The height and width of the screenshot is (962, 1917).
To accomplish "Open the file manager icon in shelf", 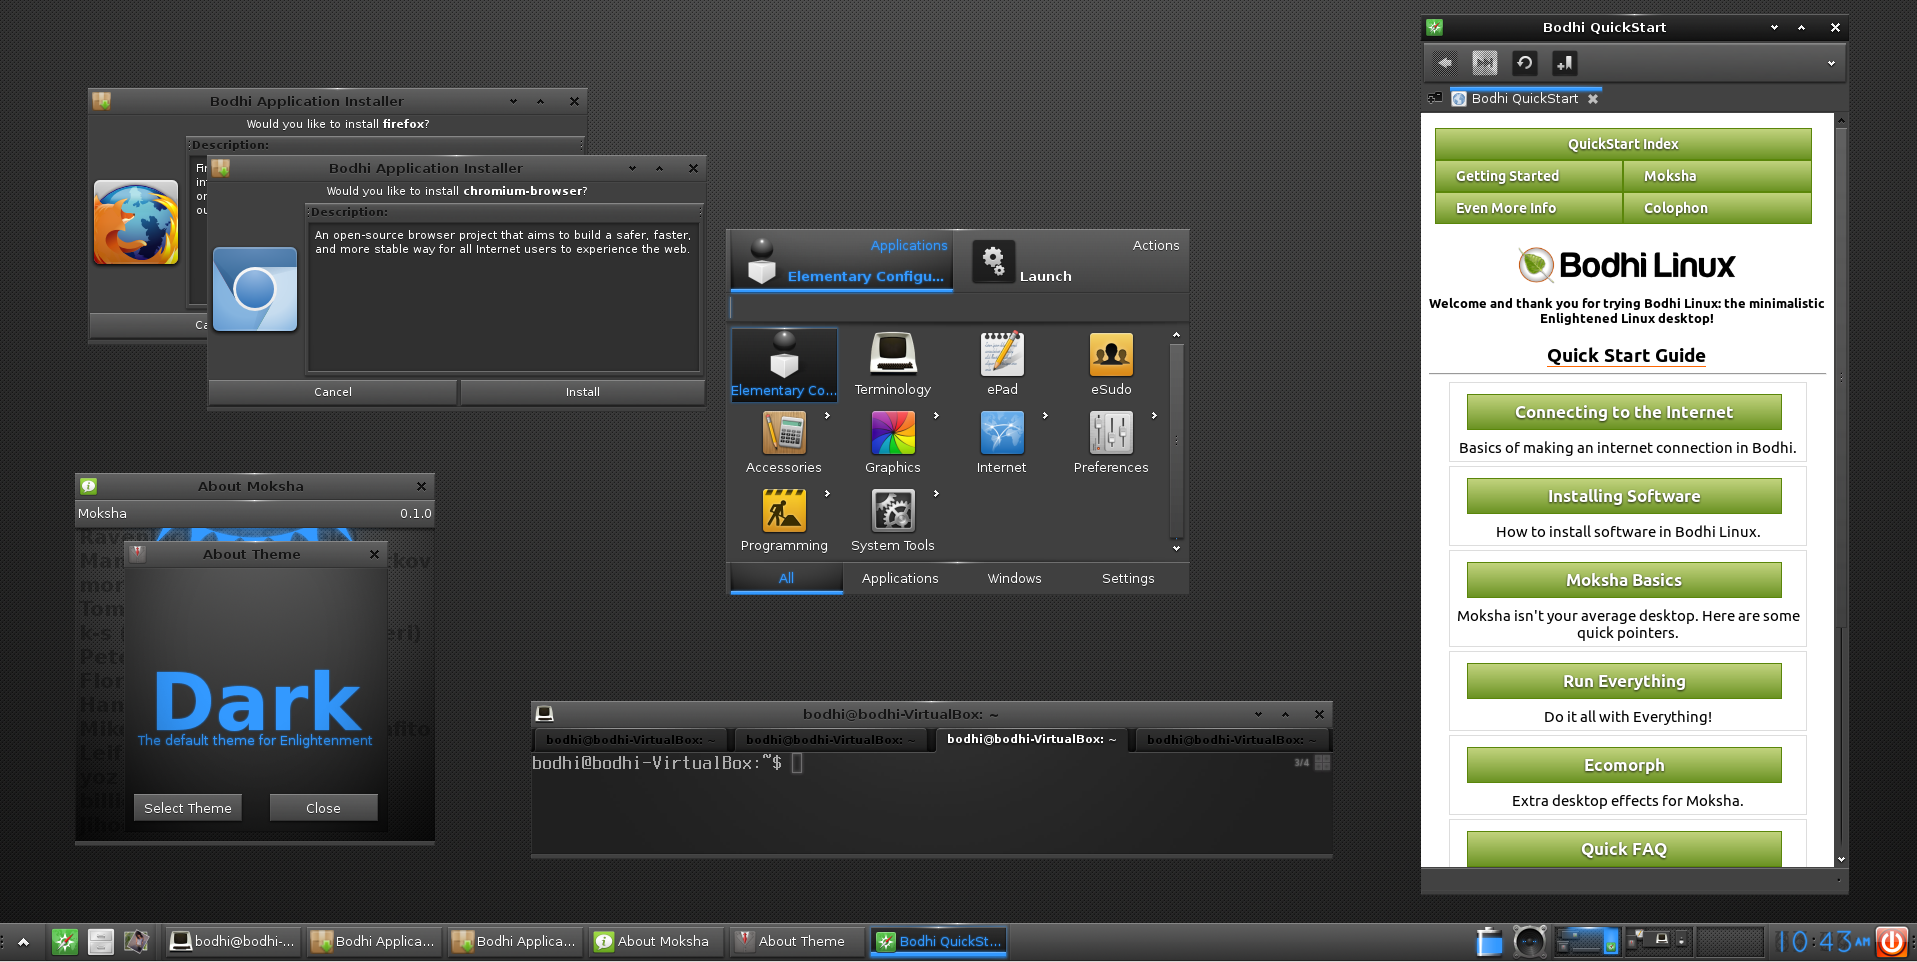I will 101,941.
